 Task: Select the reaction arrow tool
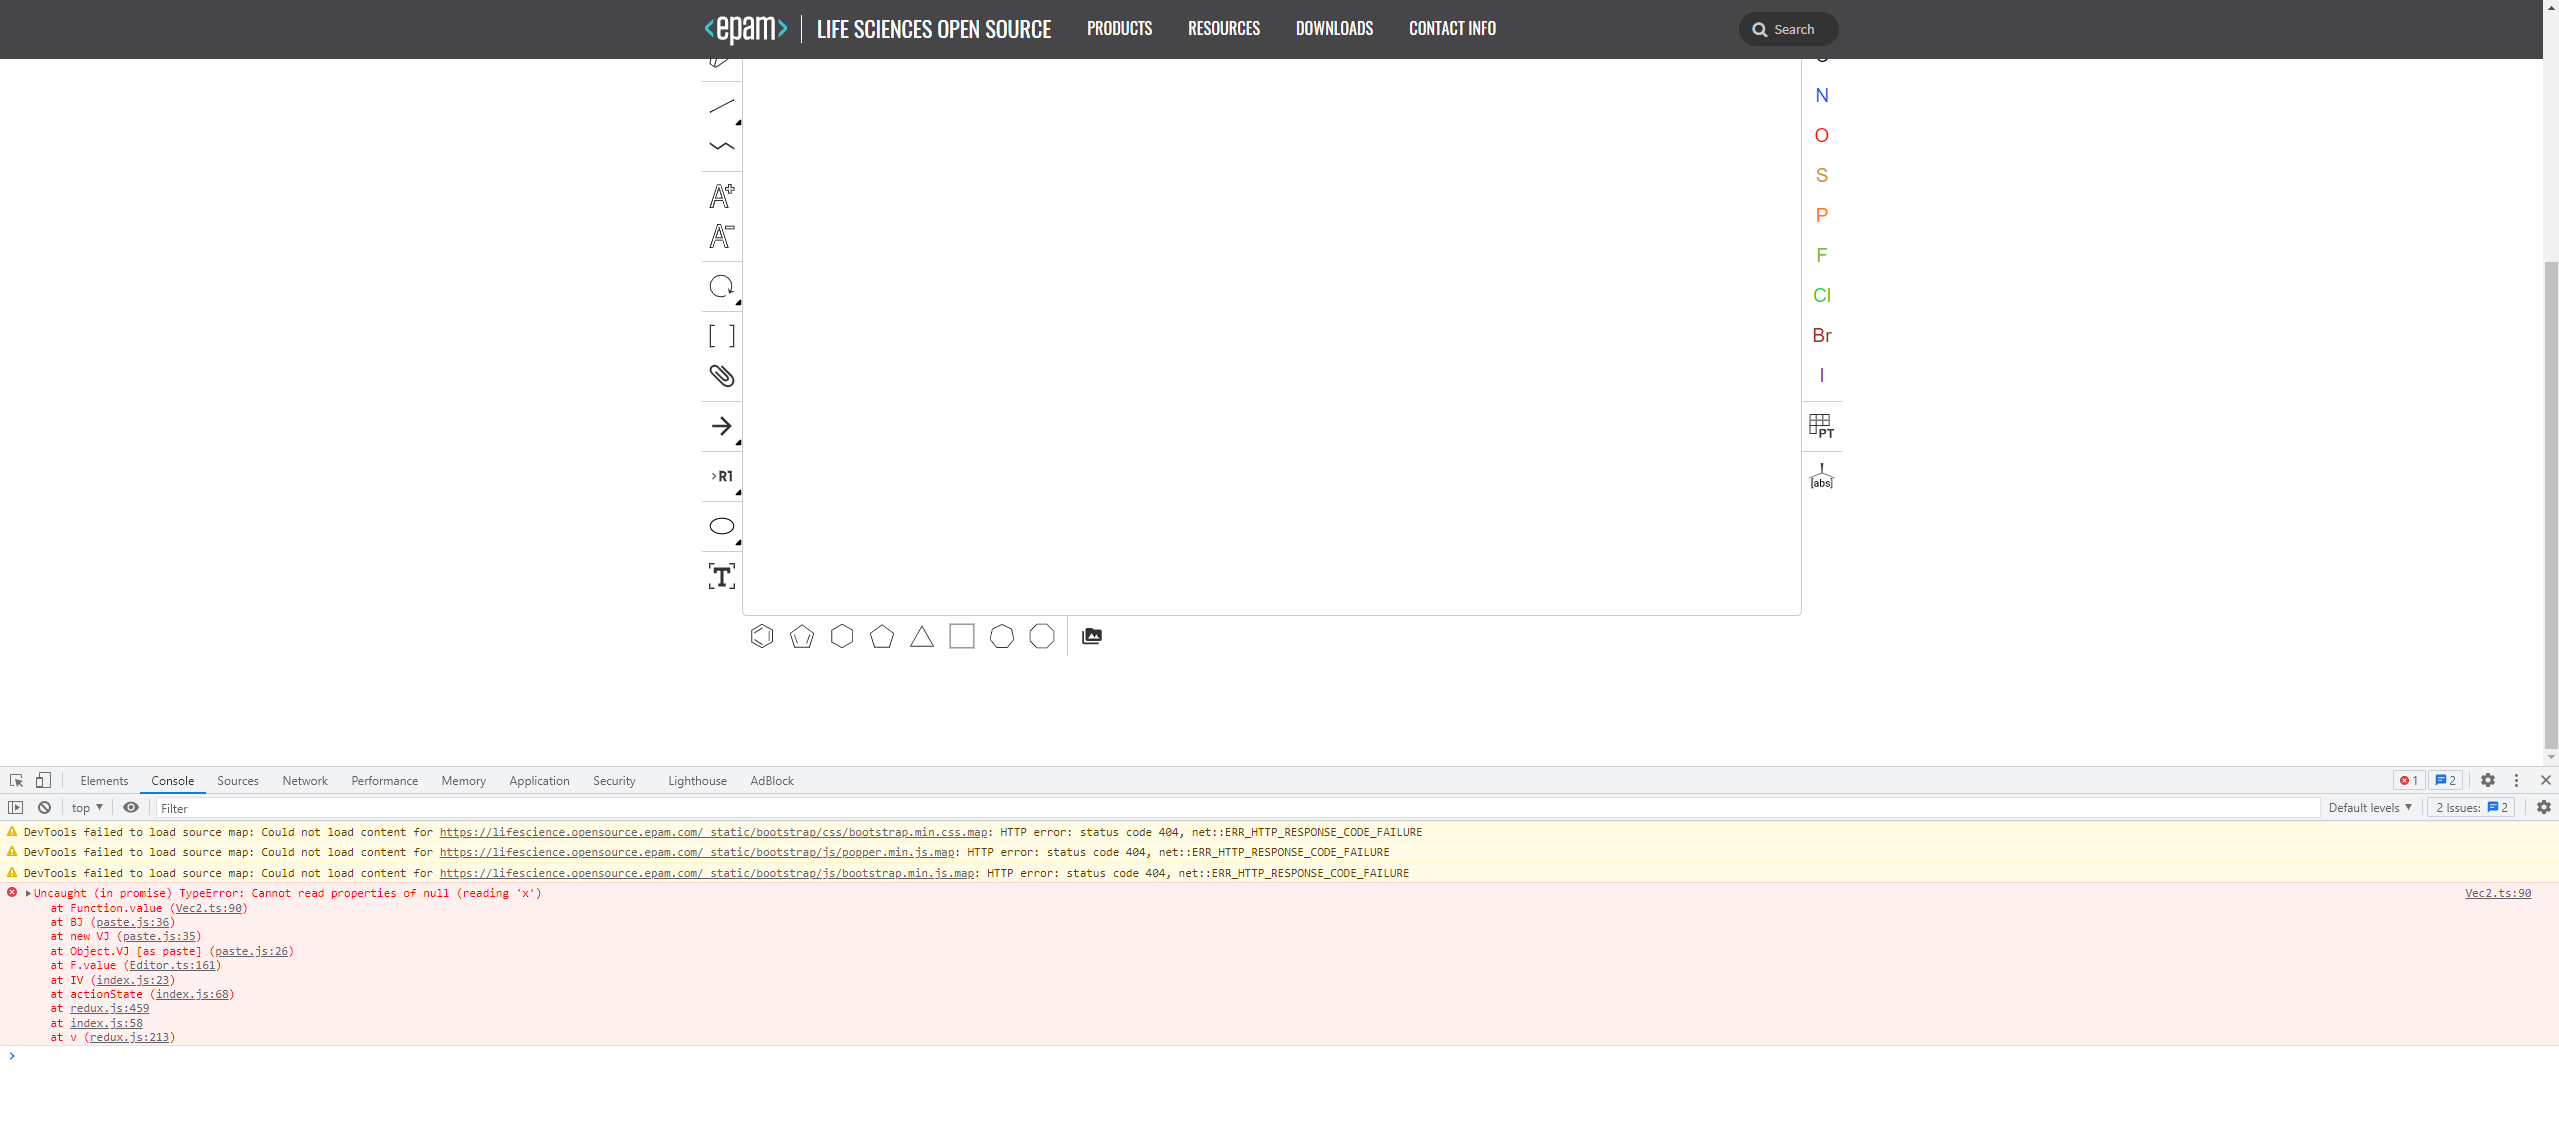pos(721,427)
